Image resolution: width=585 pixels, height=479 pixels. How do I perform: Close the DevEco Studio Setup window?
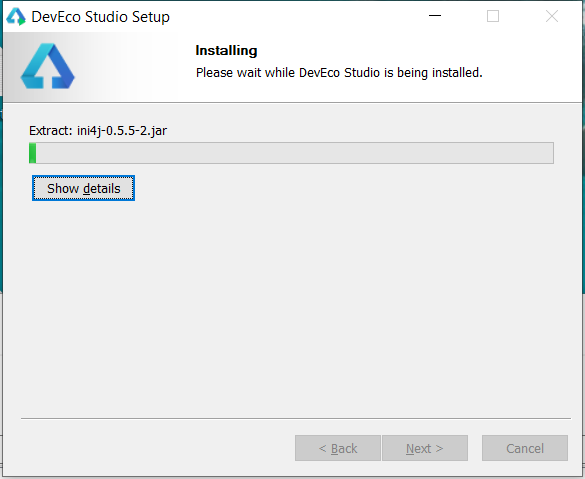point(552,16)
